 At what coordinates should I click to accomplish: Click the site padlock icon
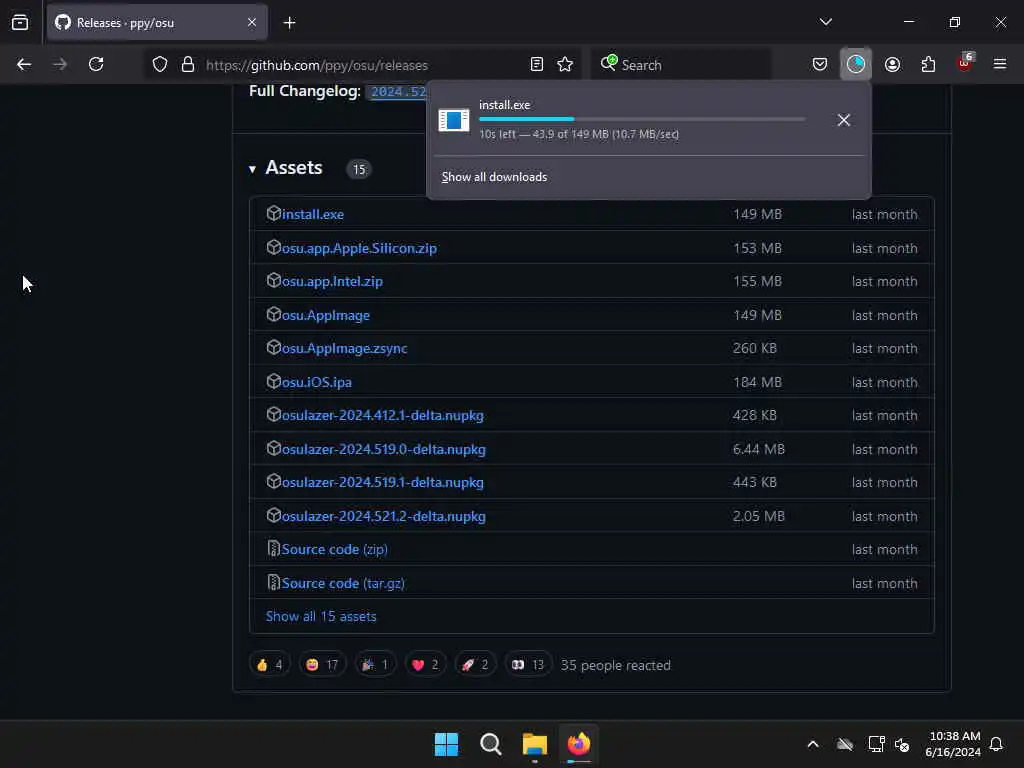pos(188,64)
